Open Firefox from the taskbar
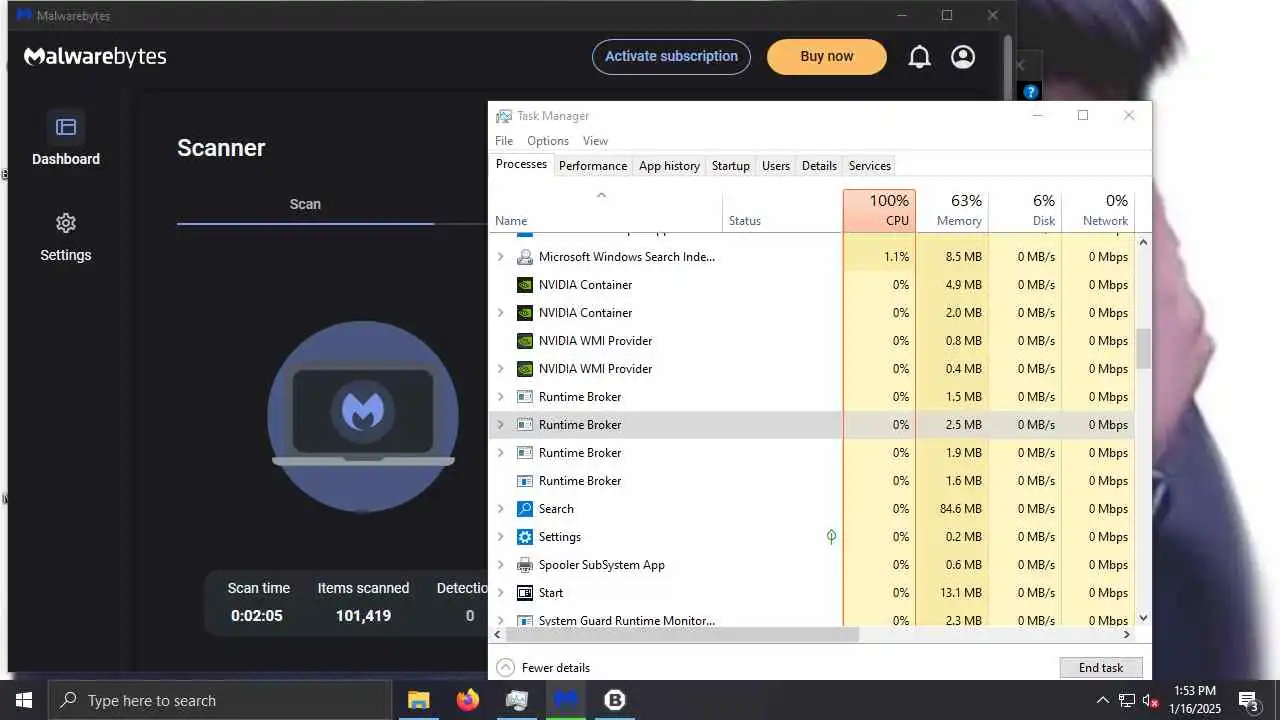The image size is (1280, 720). click(x=467, y=700)
